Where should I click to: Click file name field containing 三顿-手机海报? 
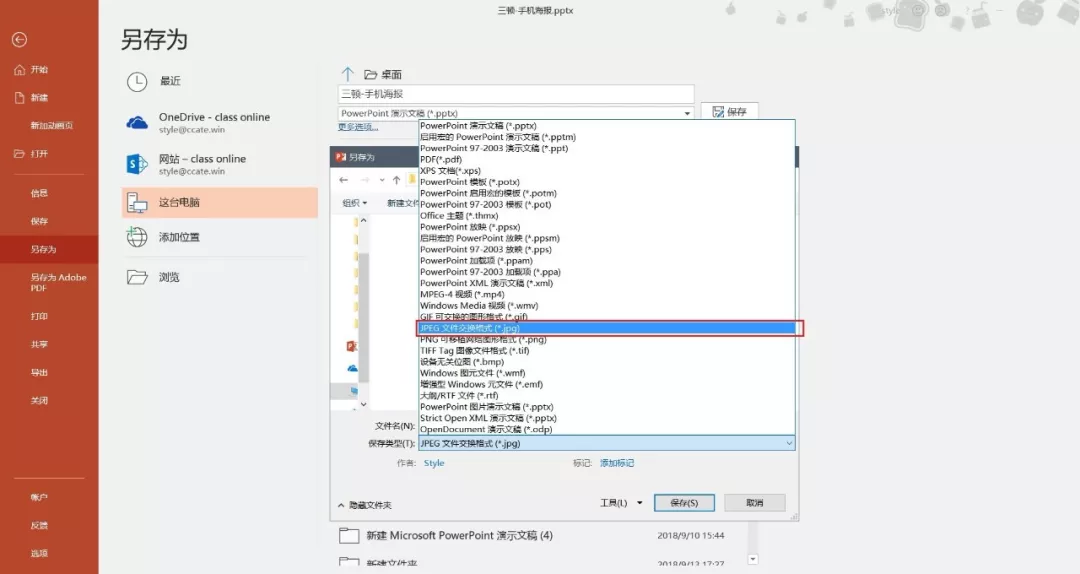click(516, 94)
